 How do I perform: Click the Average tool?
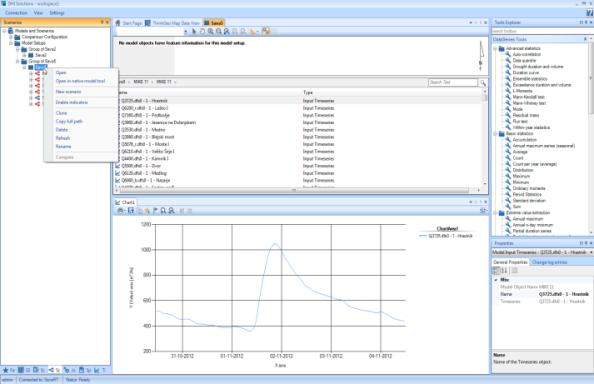[x=520, y=152]
